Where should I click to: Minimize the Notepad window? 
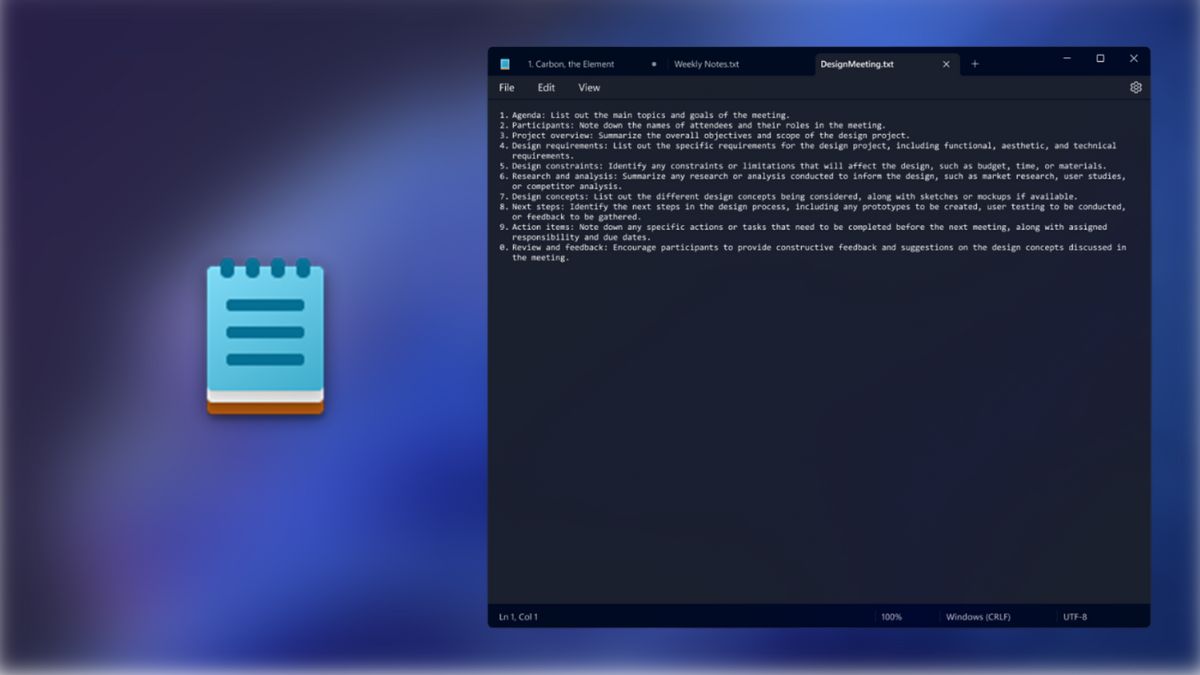pyautogui.click(x=1066, y=59)
